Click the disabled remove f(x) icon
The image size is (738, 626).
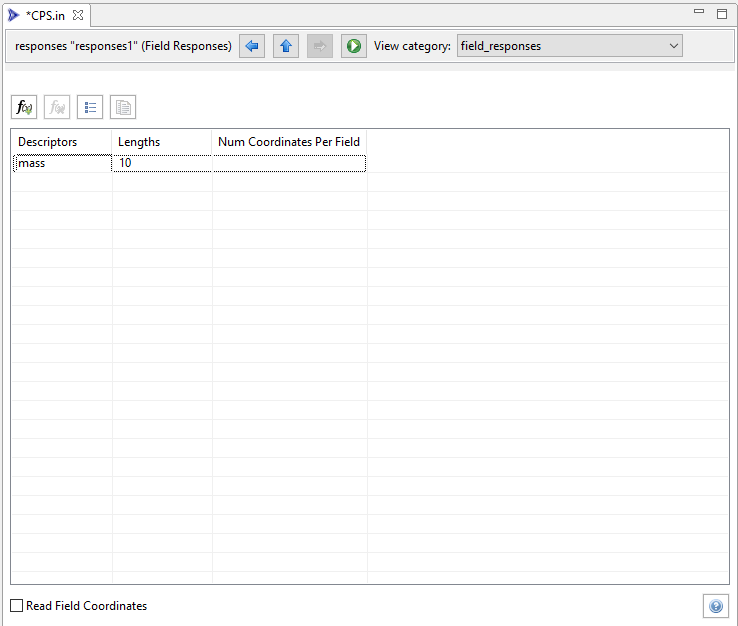point(57,107)
